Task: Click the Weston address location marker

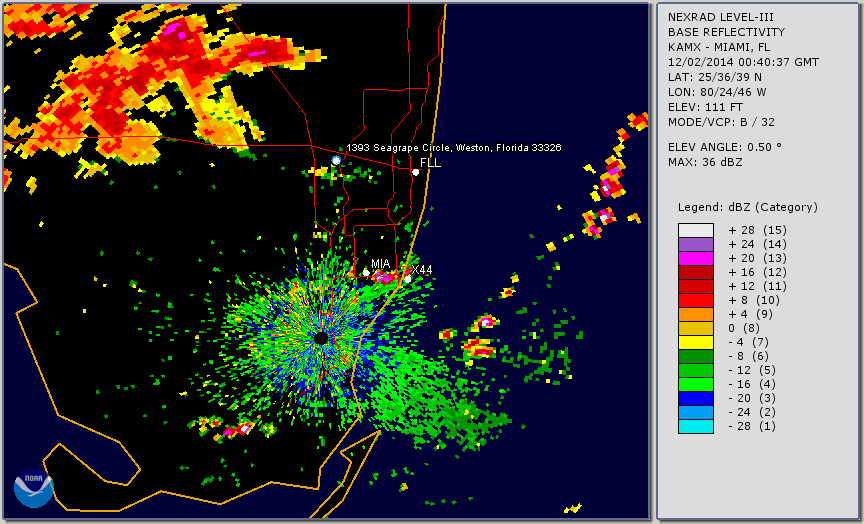Action: click(x=336, y=160)
